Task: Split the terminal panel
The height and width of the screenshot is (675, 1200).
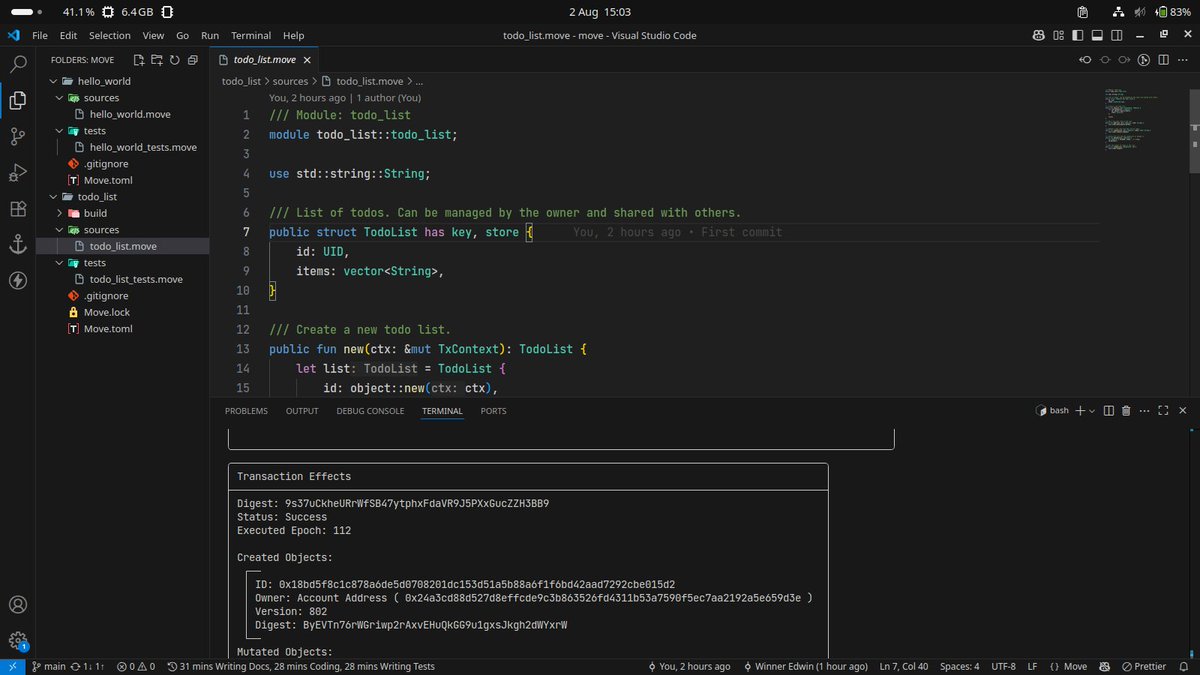Action: [1109, 411]
